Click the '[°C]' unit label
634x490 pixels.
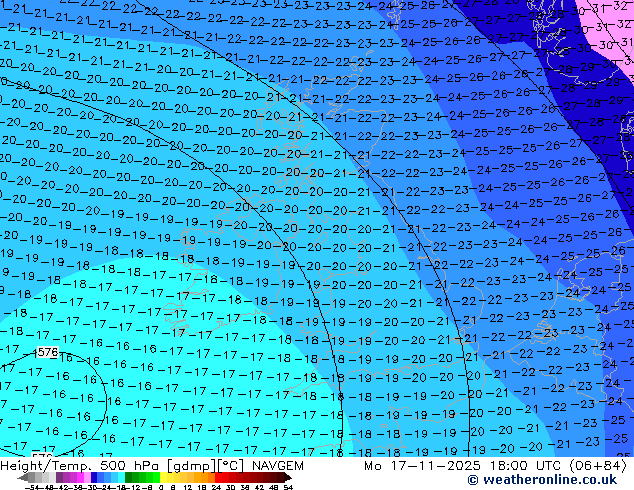[x=231, y=466]
